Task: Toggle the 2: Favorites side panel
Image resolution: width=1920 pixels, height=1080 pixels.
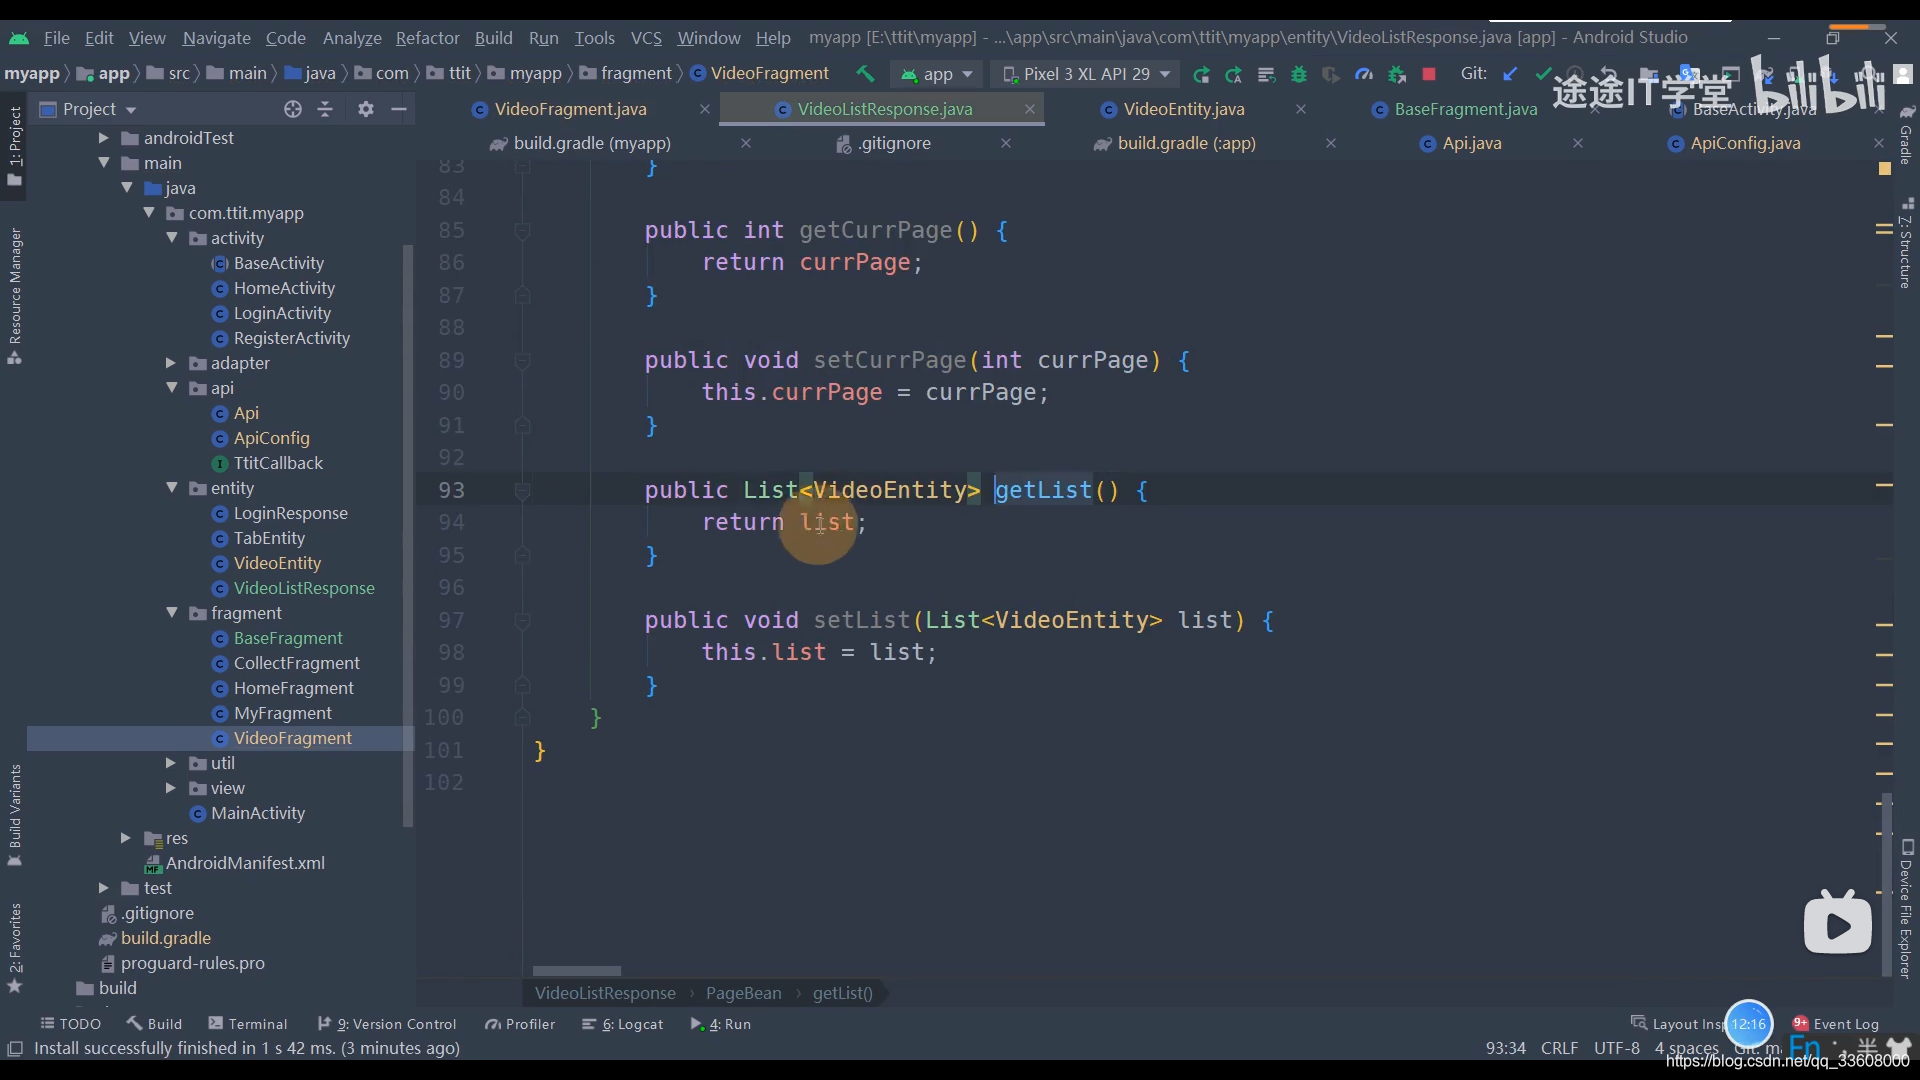Action: [x=15, y=948]
